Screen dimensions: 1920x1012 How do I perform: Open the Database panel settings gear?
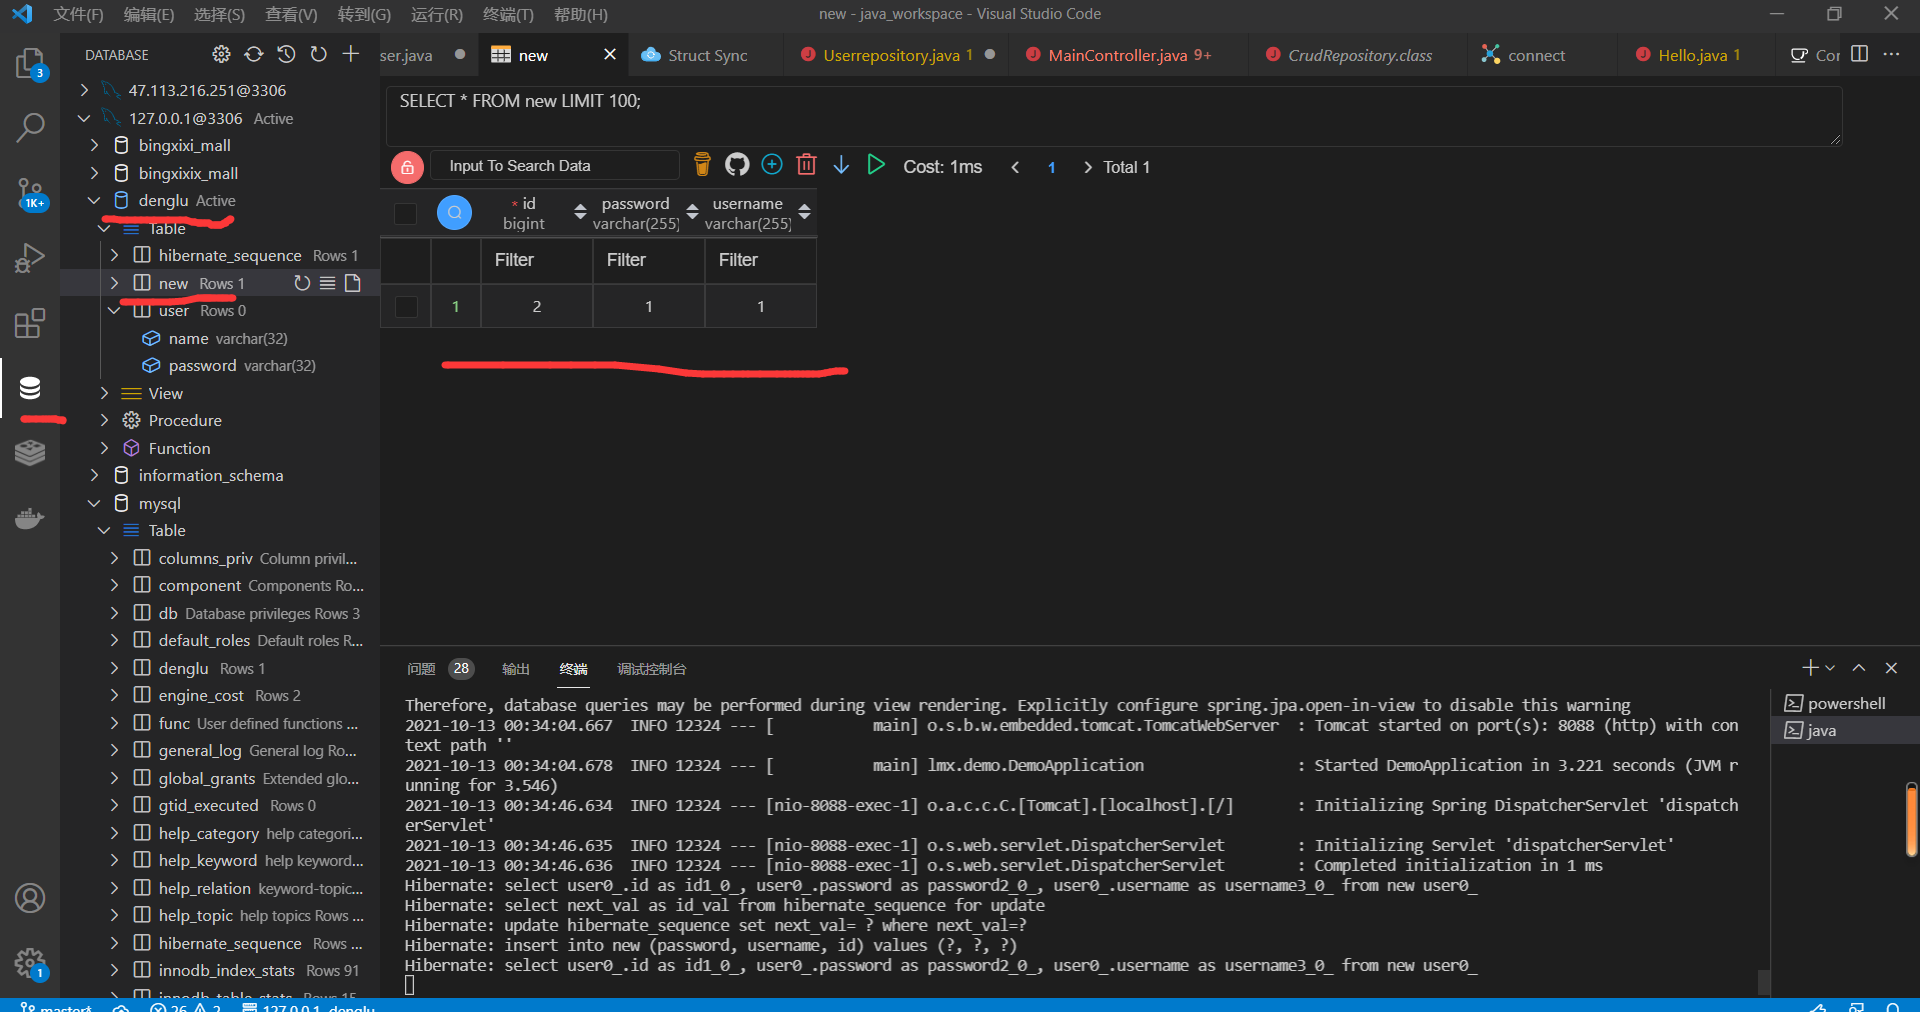pyautogui.click(x=221, y=54)
